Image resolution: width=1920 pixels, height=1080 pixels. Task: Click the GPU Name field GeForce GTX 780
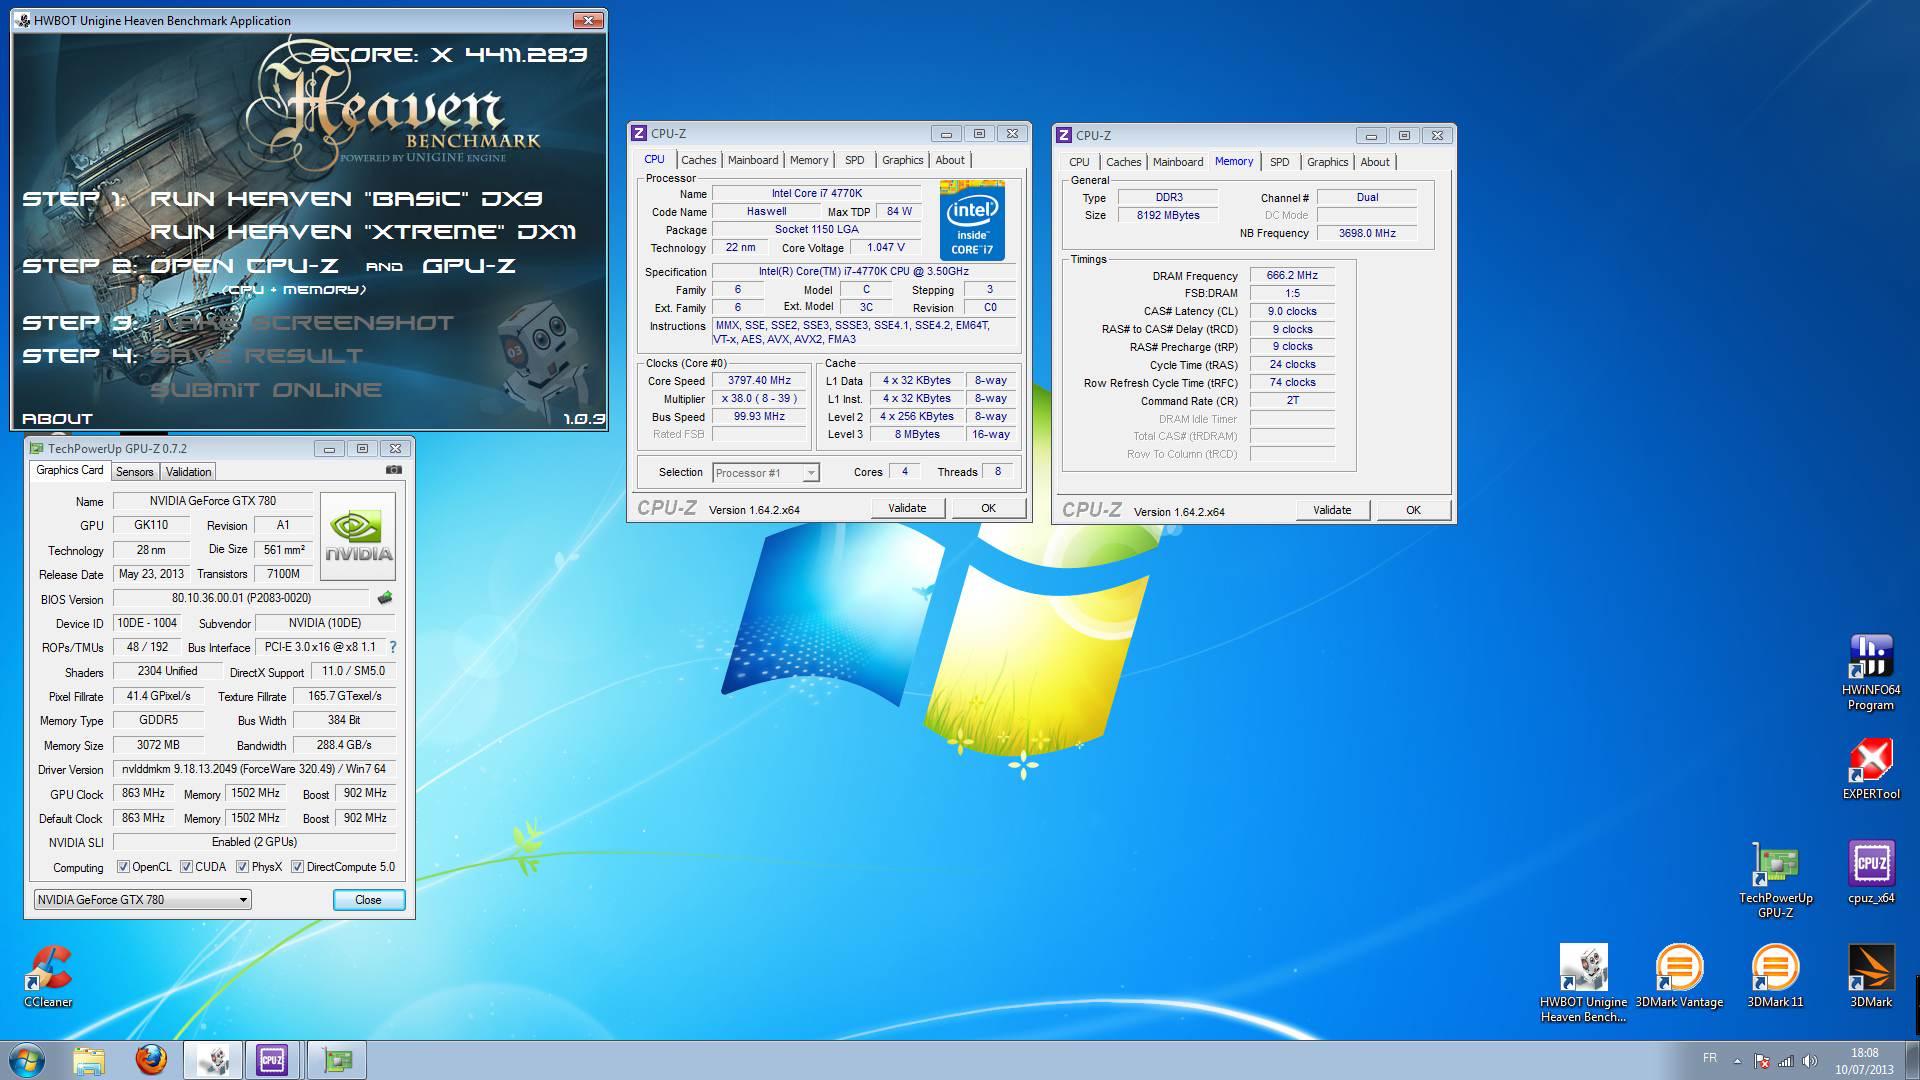pyautogui.click(x=212, y=501)
